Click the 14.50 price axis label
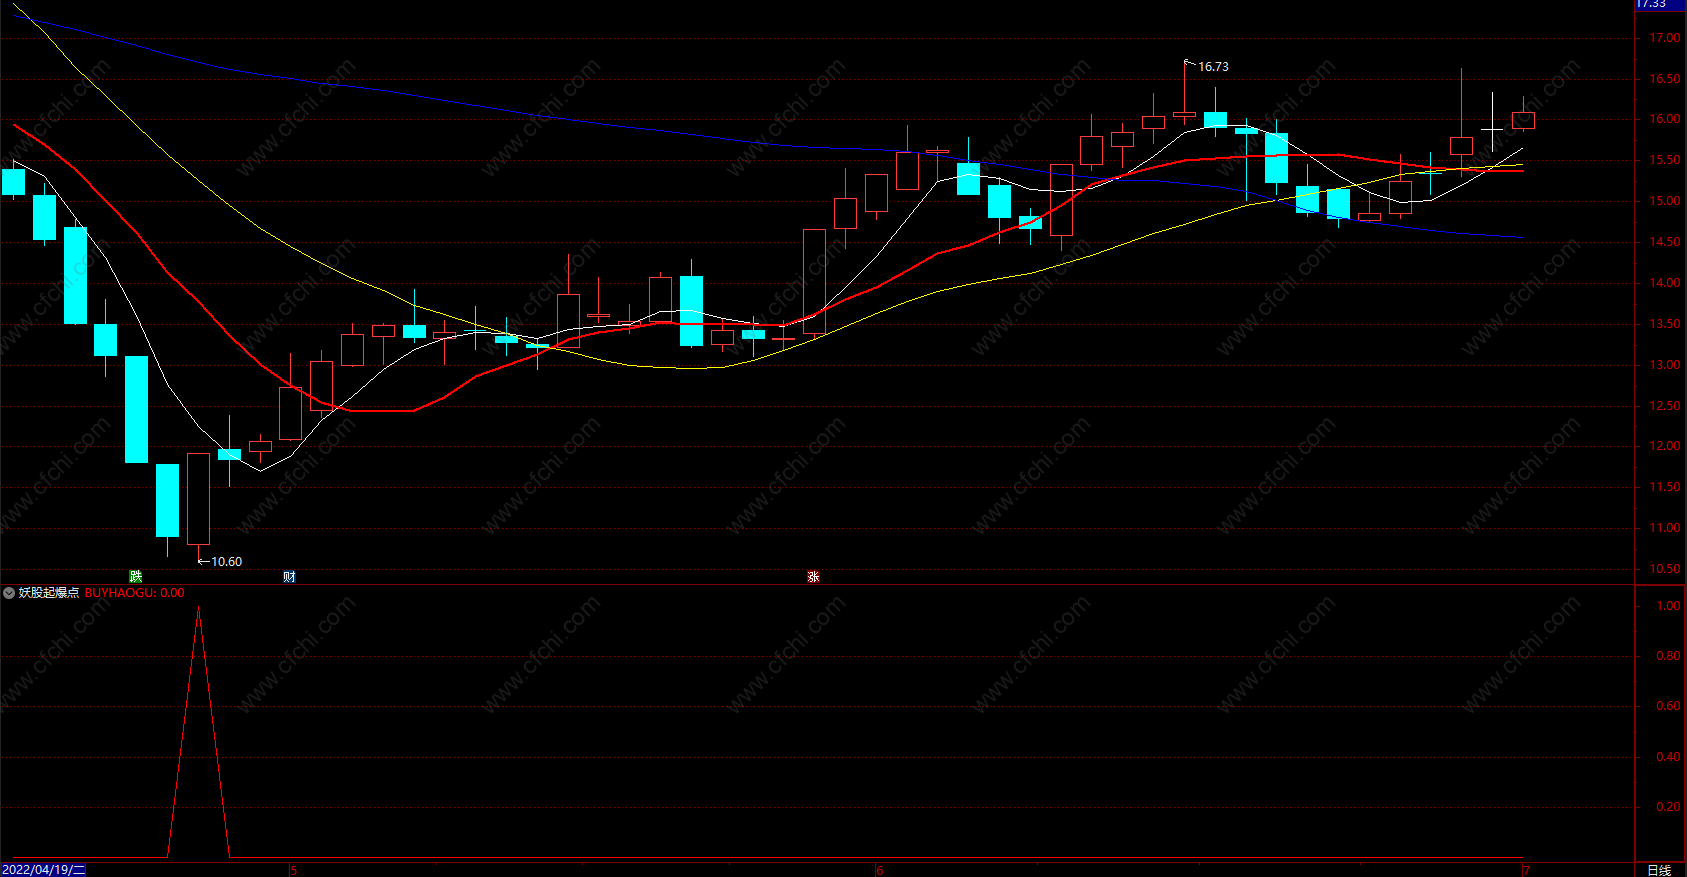1687x877 pixels. [x=1665, y=242]
